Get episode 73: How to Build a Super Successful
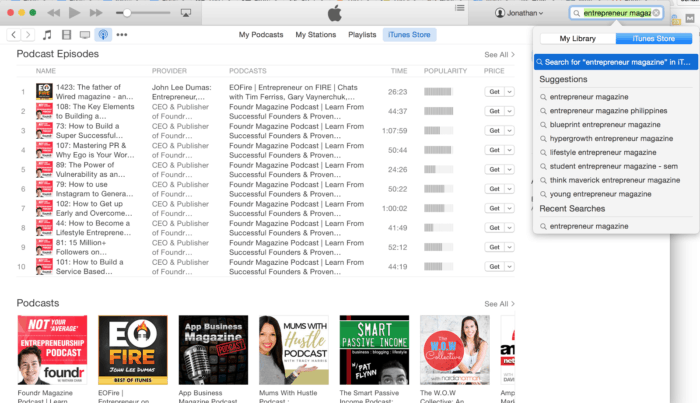The width and height of the screenshot is (700, 403). coord(495,130)
